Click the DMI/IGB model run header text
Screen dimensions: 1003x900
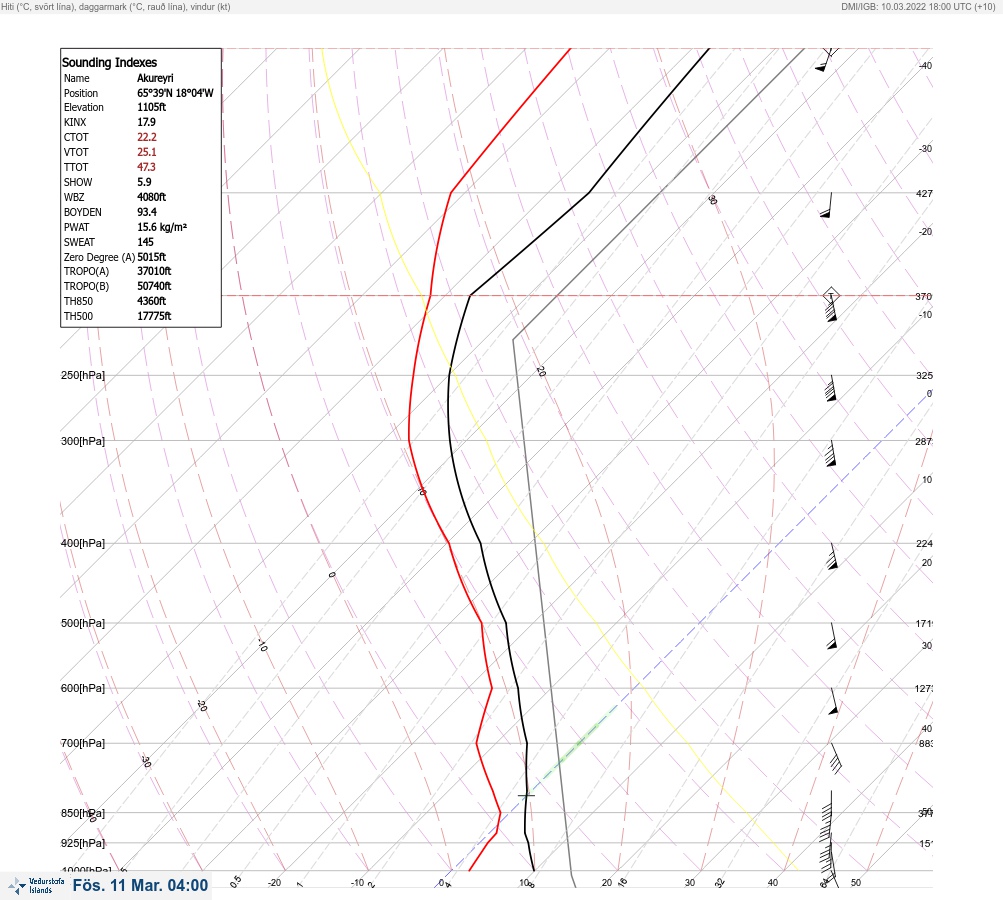pos(918,7)
